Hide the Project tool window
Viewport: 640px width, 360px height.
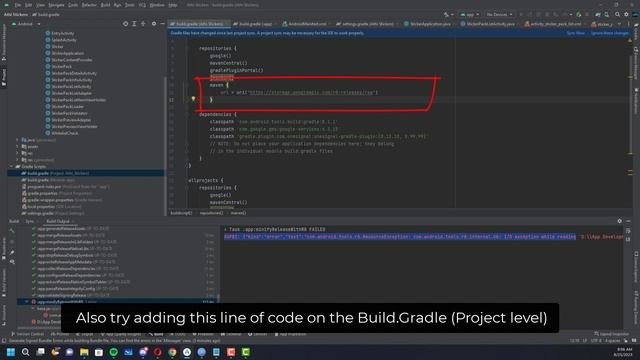tap(162, 24)
